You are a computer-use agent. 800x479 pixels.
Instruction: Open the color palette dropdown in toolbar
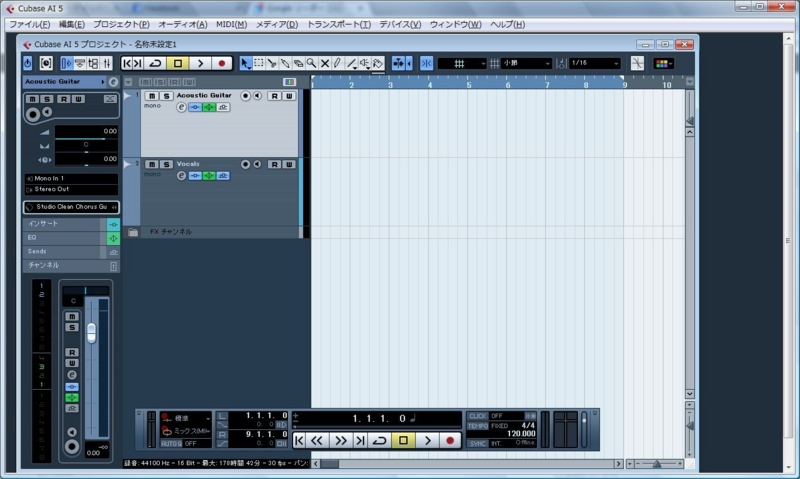(x=664, y=63)
